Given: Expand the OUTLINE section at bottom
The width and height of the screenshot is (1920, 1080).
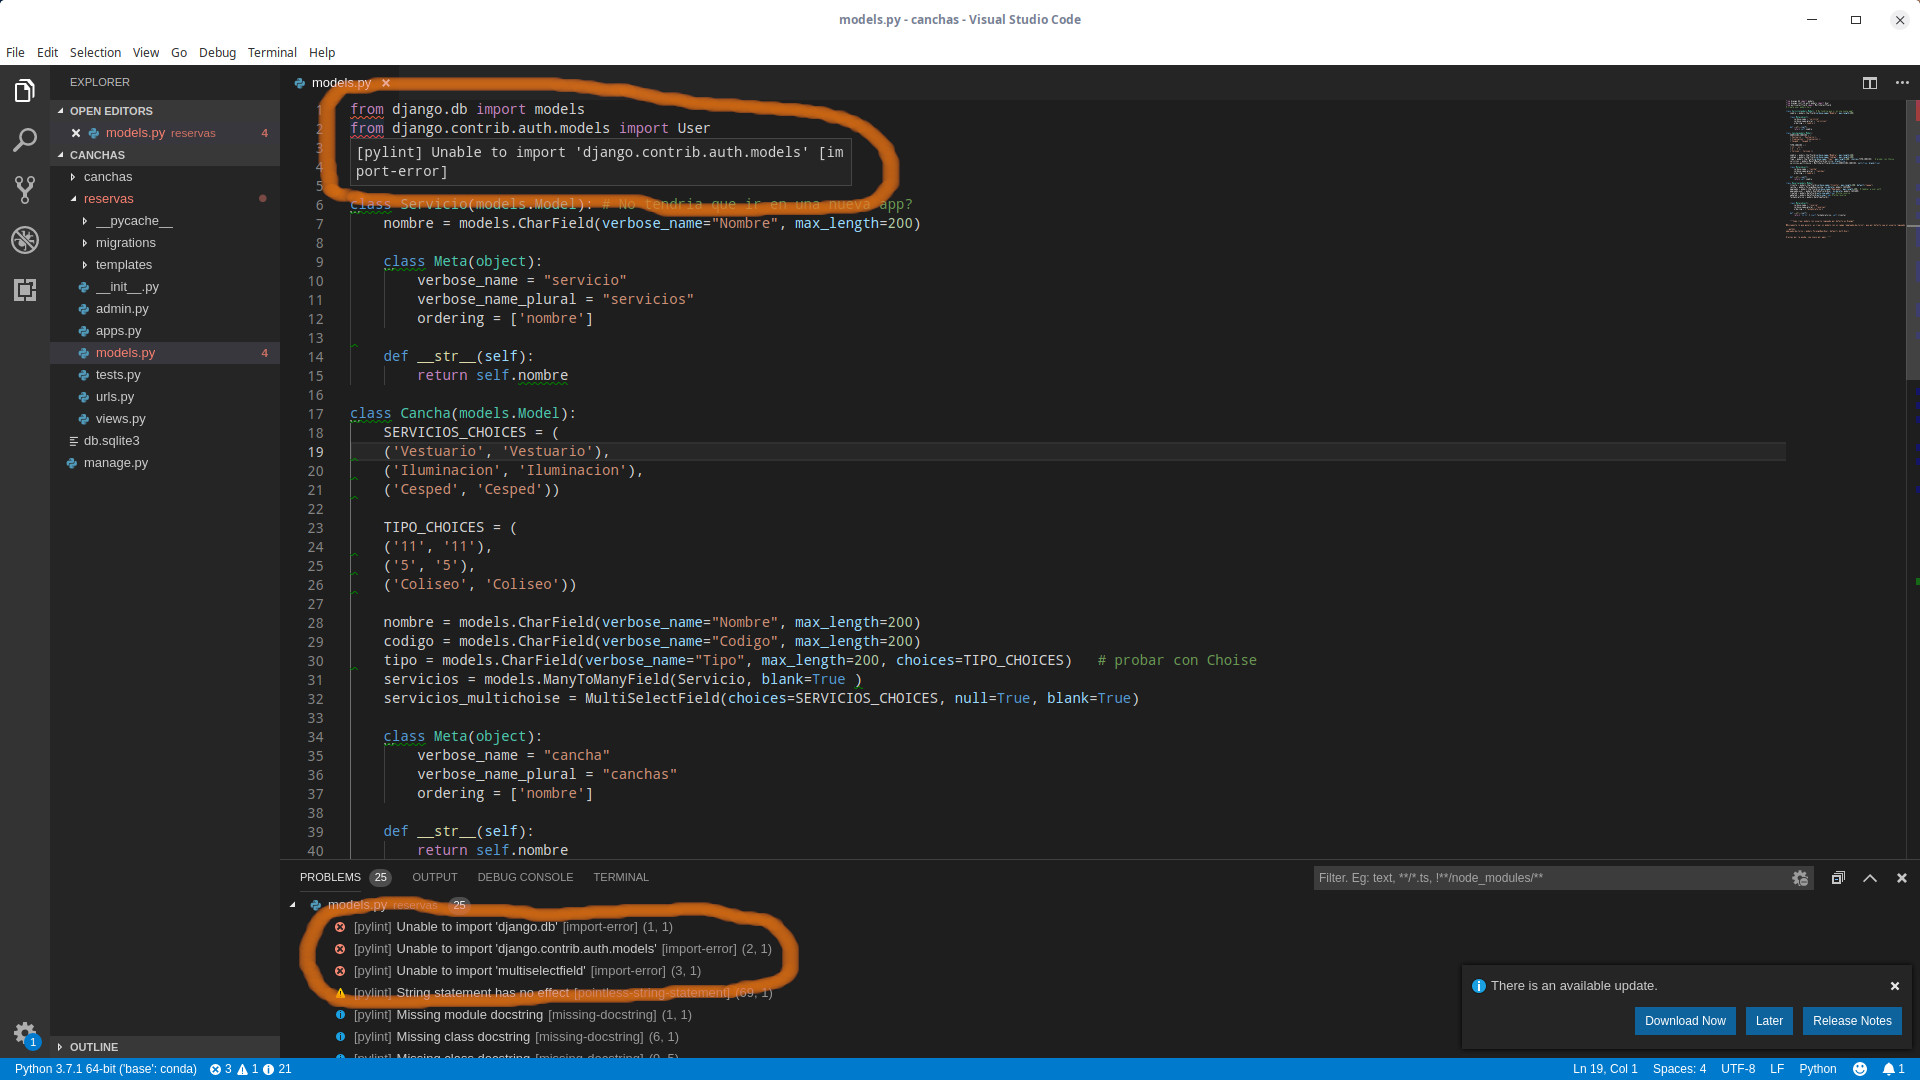Looking at the screenshot, I should (x=62, y=1046).
